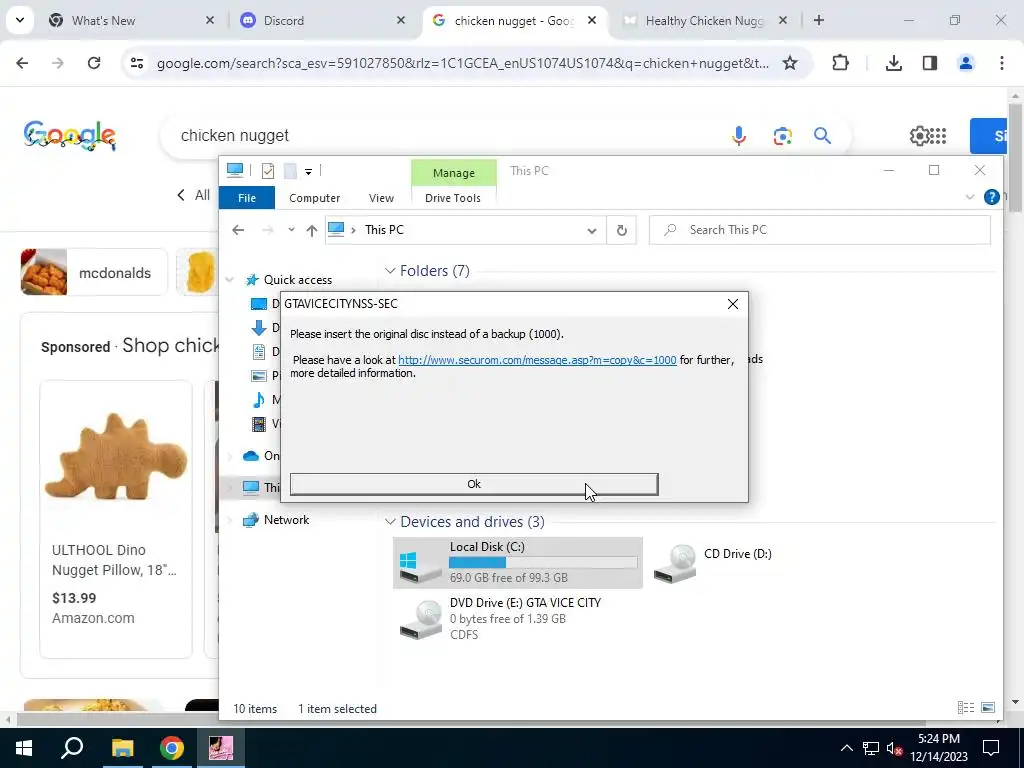Select Network in navigation pane
The image size is (1024, 768).
pos(286,520)
